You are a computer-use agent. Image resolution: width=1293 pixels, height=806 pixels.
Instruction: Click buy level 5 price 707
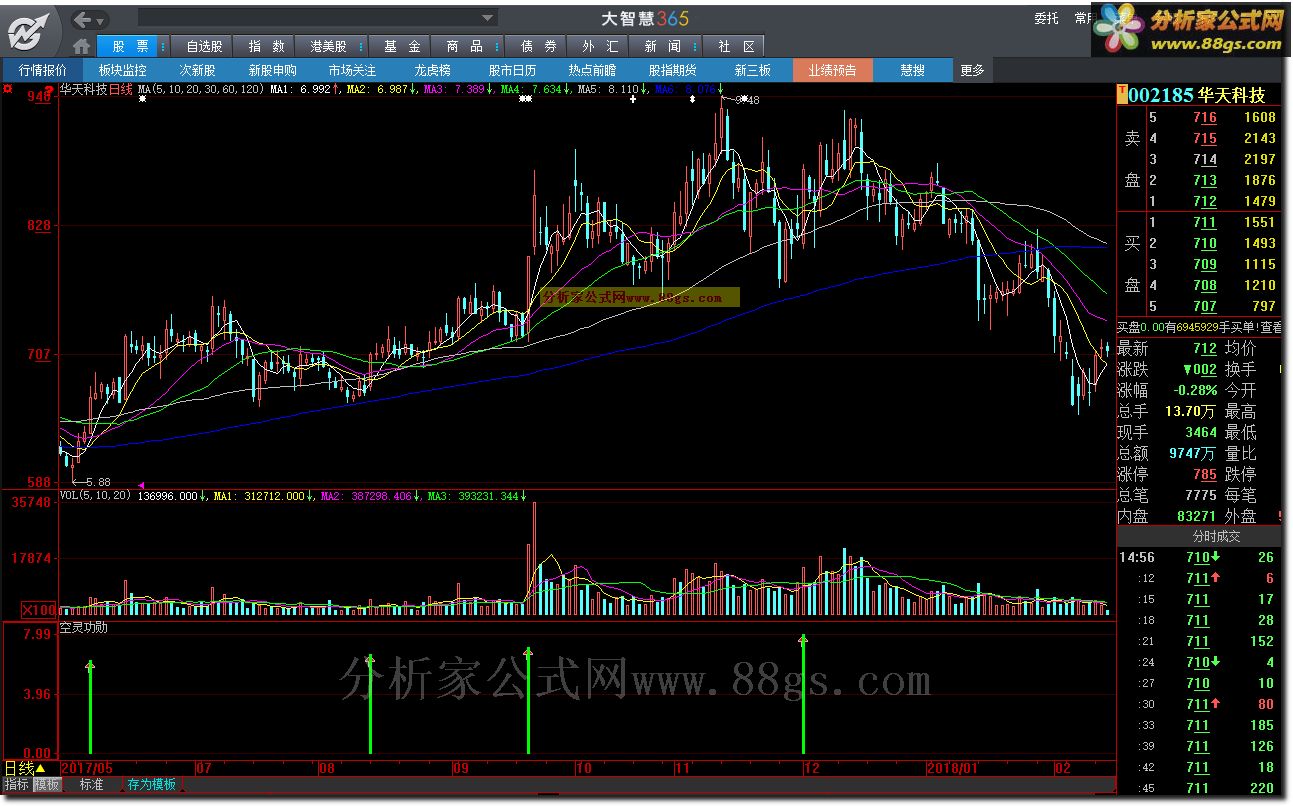(x=1204, y=306)
